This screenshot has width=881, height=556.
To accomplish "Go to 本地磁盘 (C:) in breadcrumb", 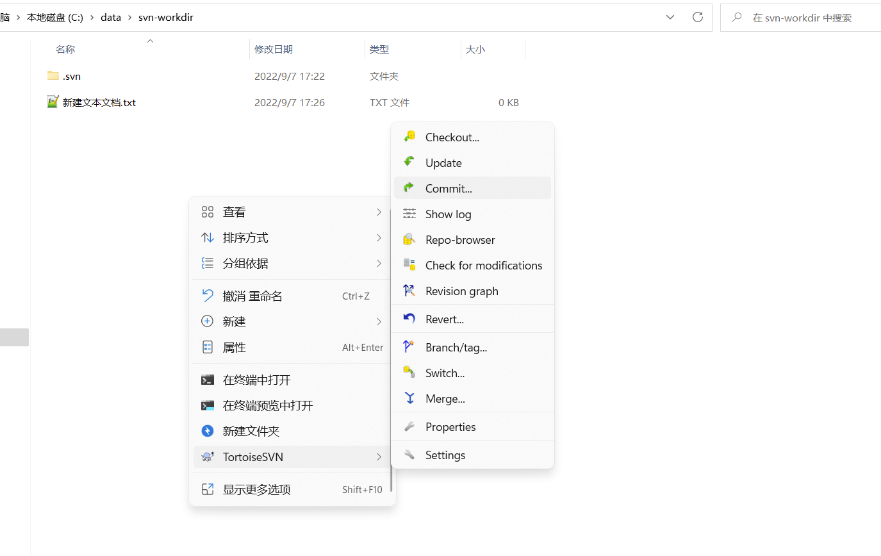I will 55,17.
